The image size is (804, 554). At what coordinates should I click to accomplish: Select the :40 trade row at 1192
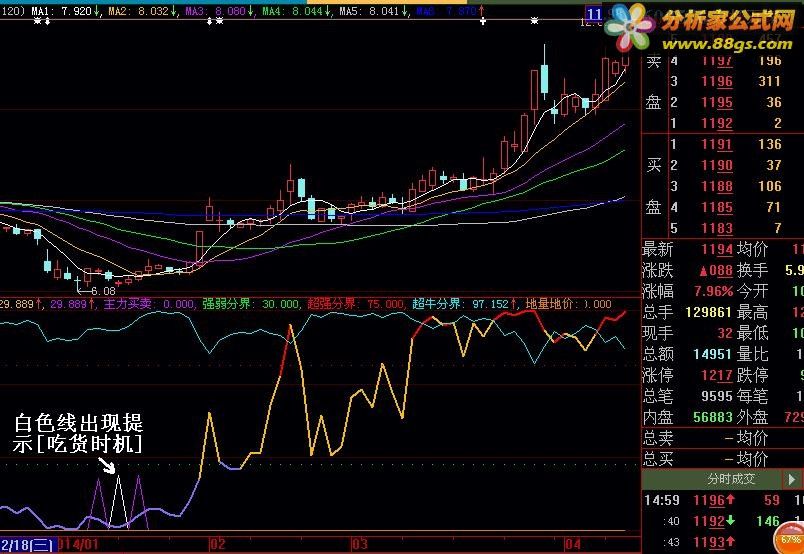pyautogui.click(x=723, y=521)
